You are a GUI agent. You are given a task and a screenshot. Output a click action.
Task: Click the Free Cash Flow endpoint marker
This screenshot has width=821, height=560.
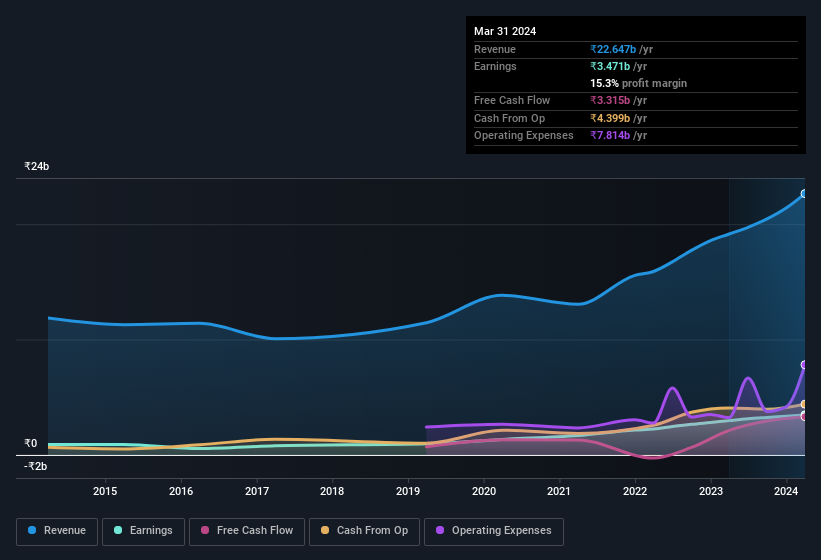(804, 416)
